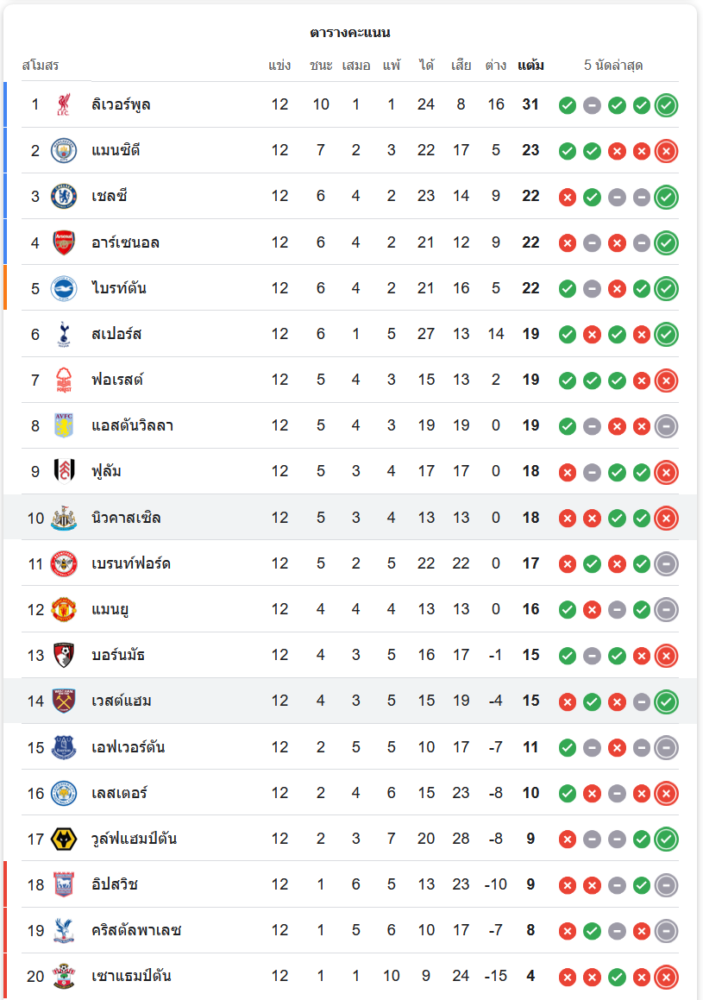This screenshot has height=1000, width=703.
Task: Click Liverpool's latest match win indicator
Action: tap(666, 105)
